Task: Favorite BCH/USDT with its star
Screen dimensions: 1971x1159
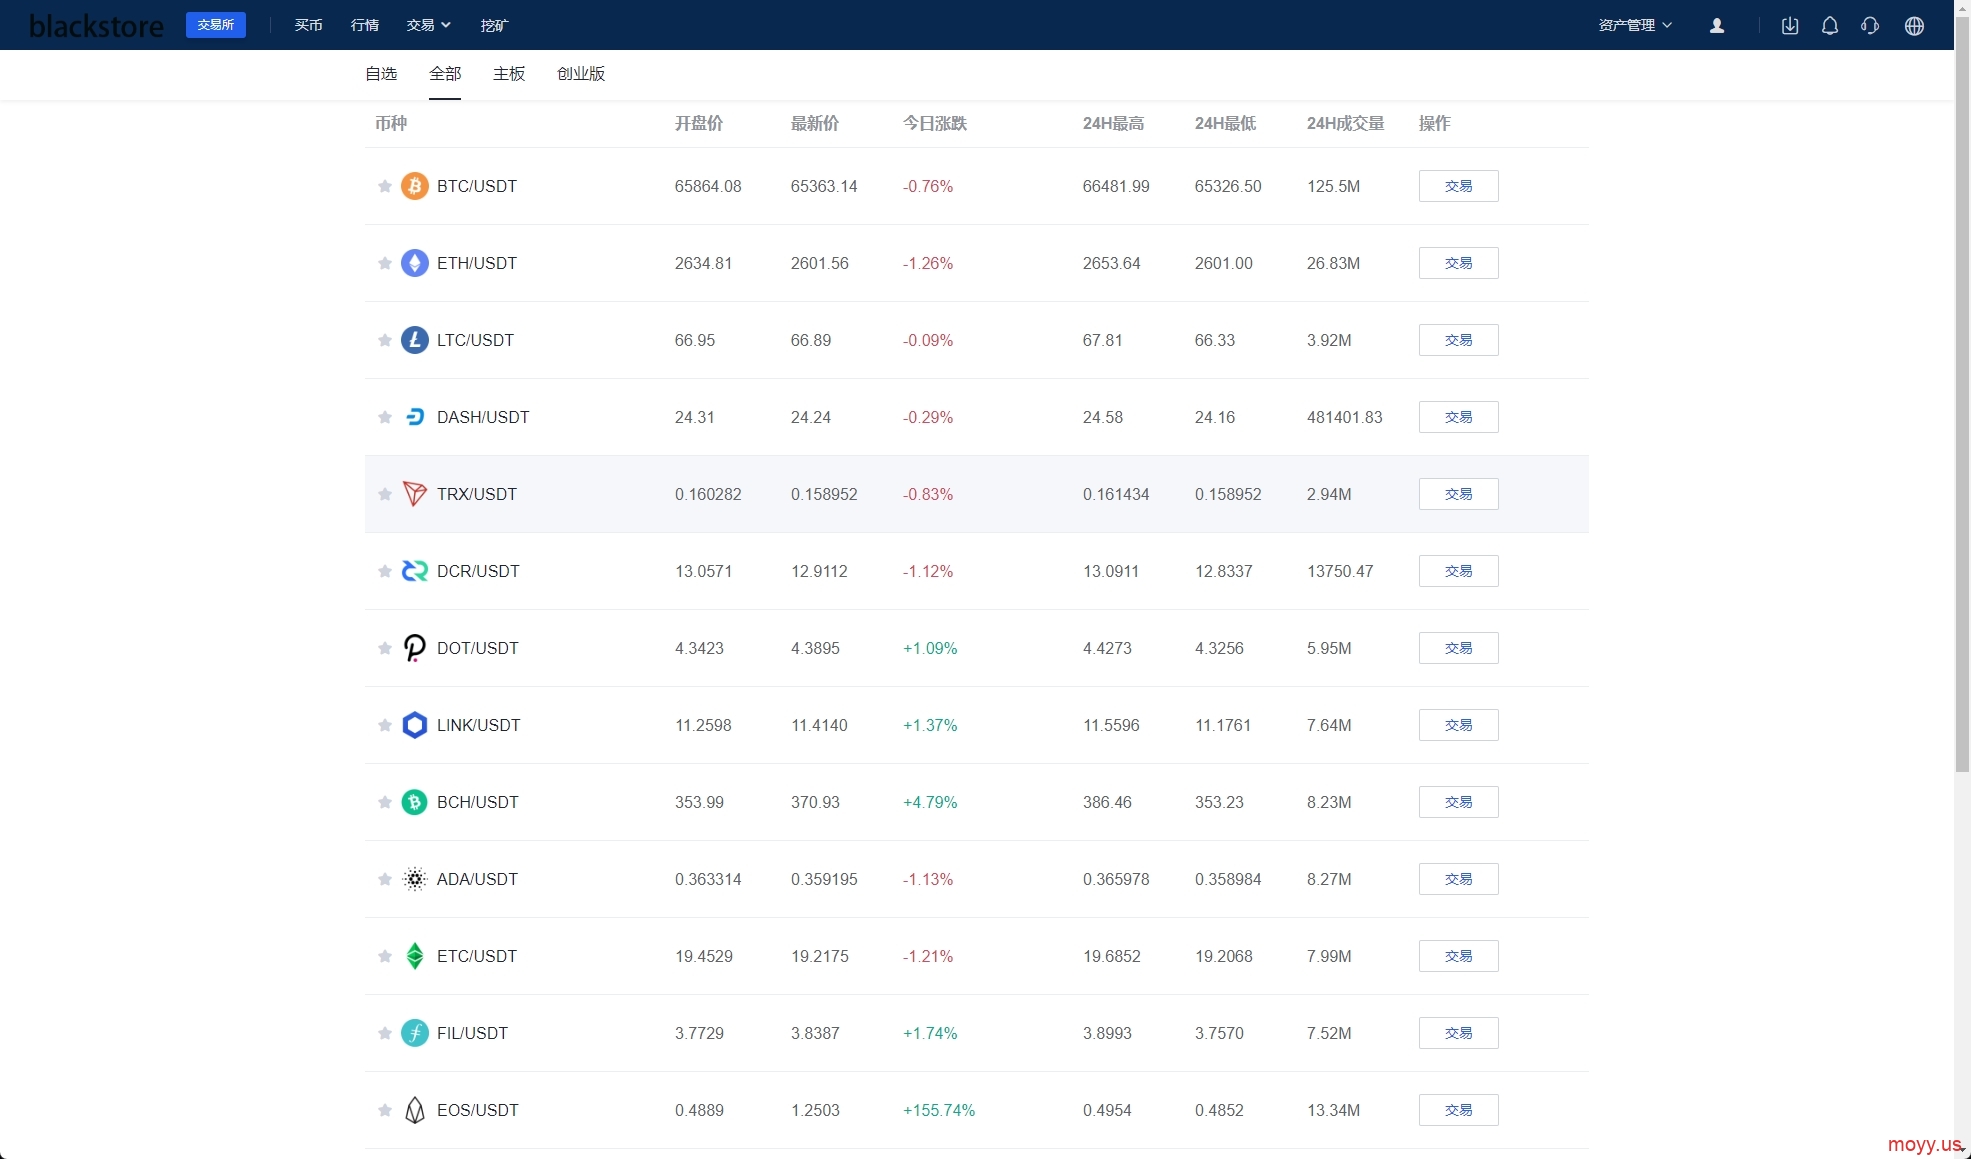Action: tap(384, 802)
